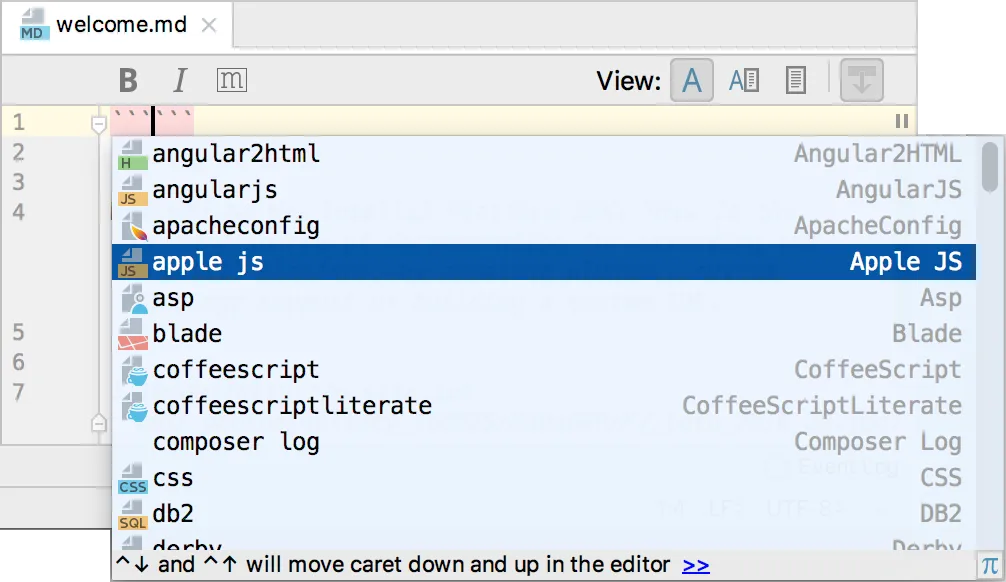Switch to preview-only view mode
Viewport: 1006px width, 582px height.
(x=796, y=81)
